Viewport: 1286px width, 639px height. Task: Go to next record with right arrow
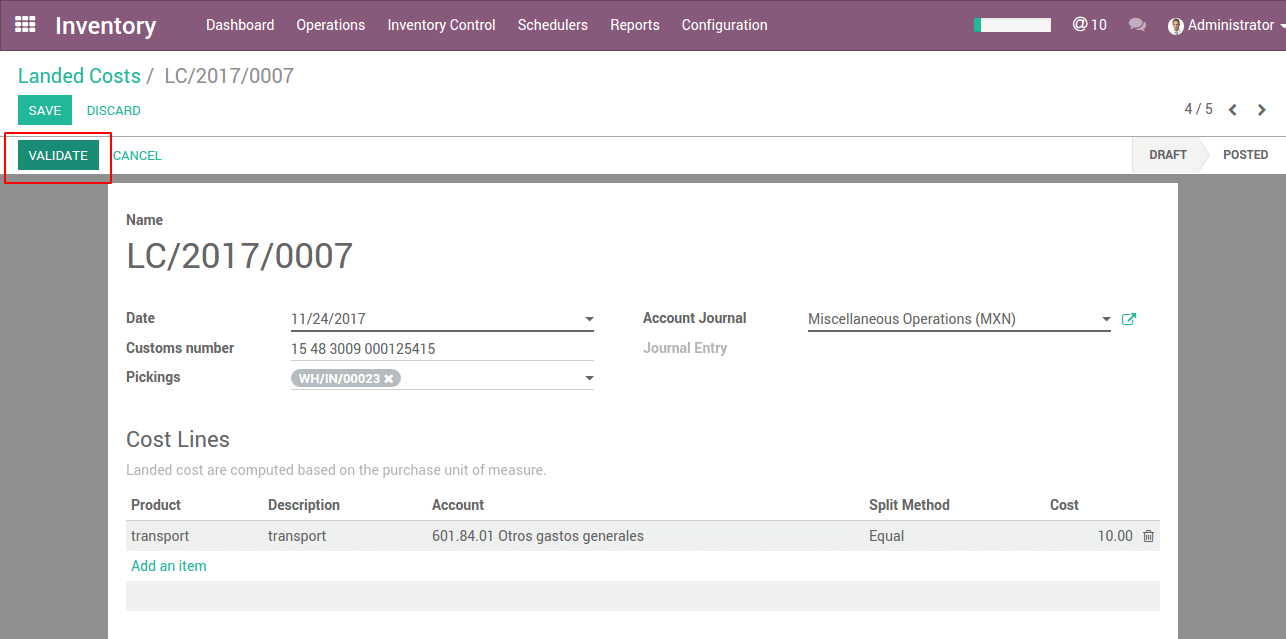coord(1262,110)
